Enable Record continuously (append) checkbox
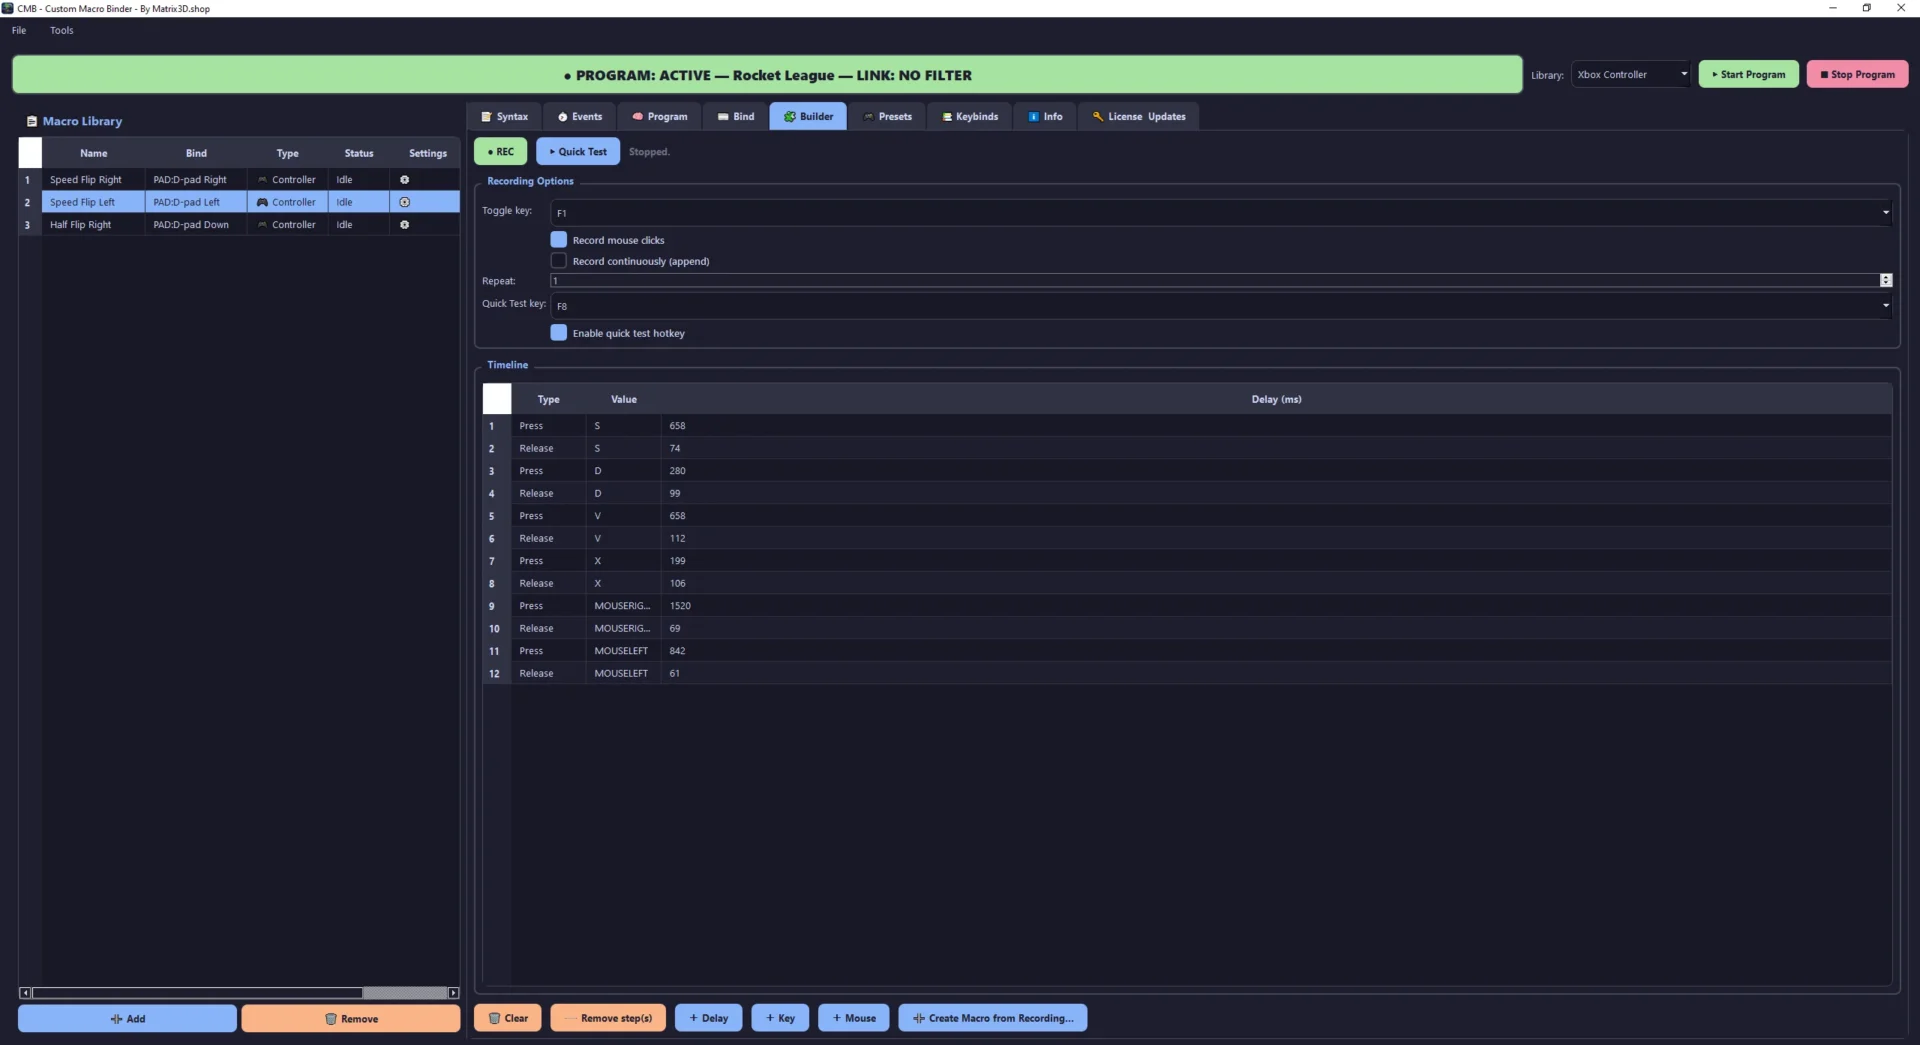The height and width of the screenshot is (1045, 1920). (x=559, y=261)
